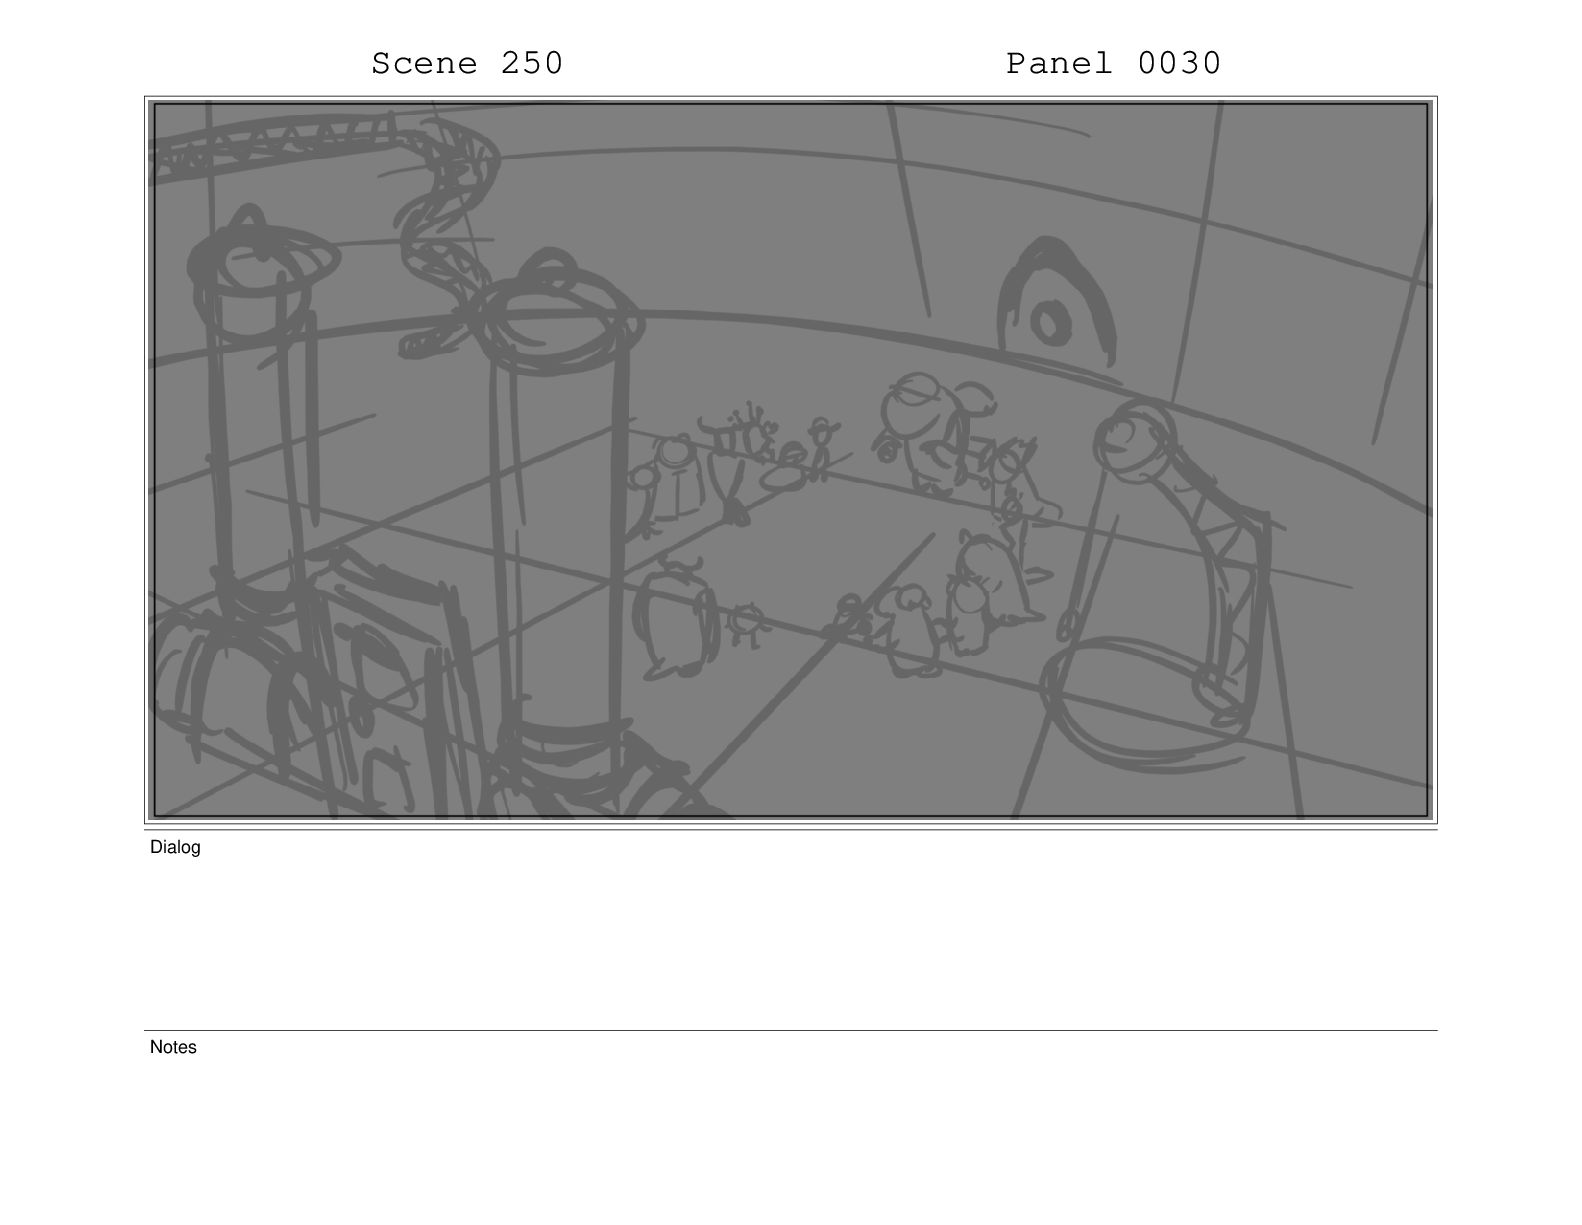Select the small spiky creature beside big character
The image size is (1582, 1225).
coord(744,625)
